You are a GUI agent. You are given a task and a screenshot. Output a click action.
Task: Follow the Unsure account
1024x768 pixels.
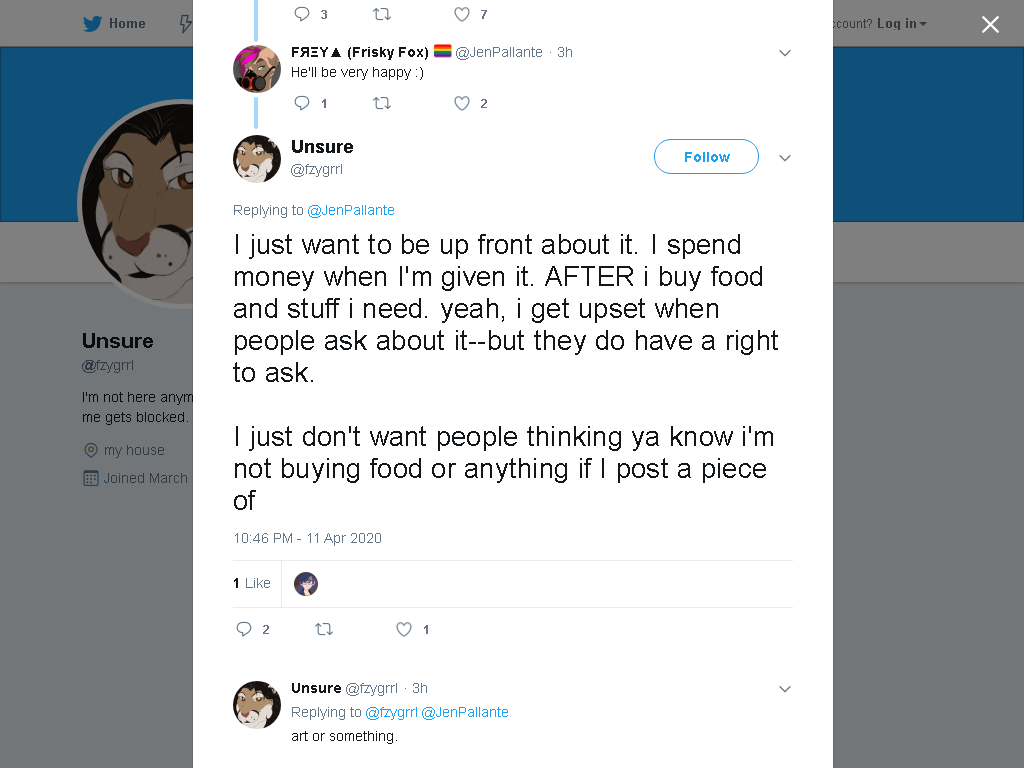coord(706,157)
